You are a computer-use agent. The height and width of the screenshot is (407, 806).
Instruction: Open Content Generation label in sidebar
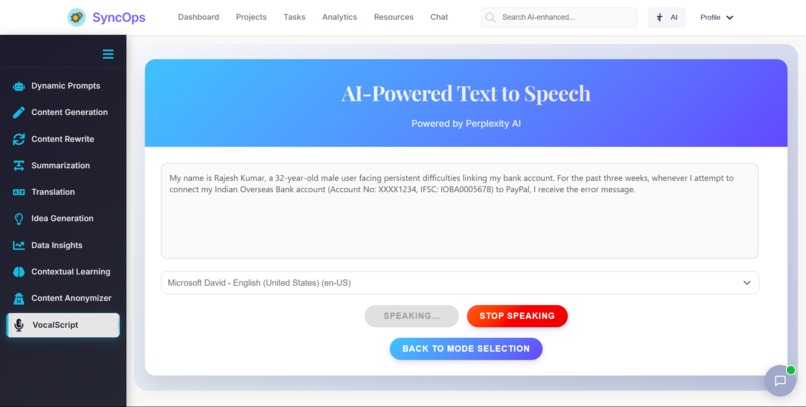[69, 113]
